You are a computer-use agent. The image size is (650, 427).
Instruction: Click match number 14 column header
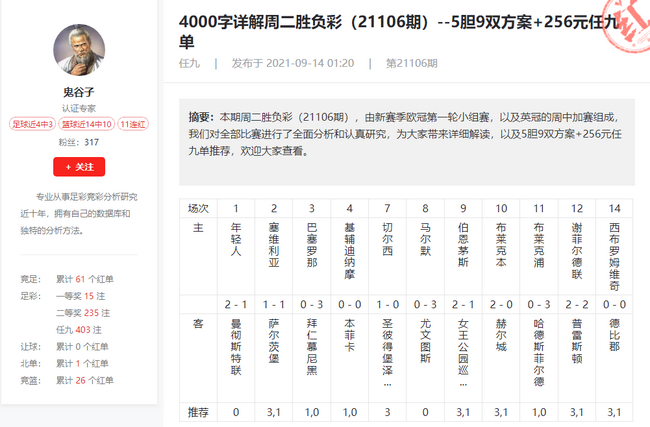614,208
